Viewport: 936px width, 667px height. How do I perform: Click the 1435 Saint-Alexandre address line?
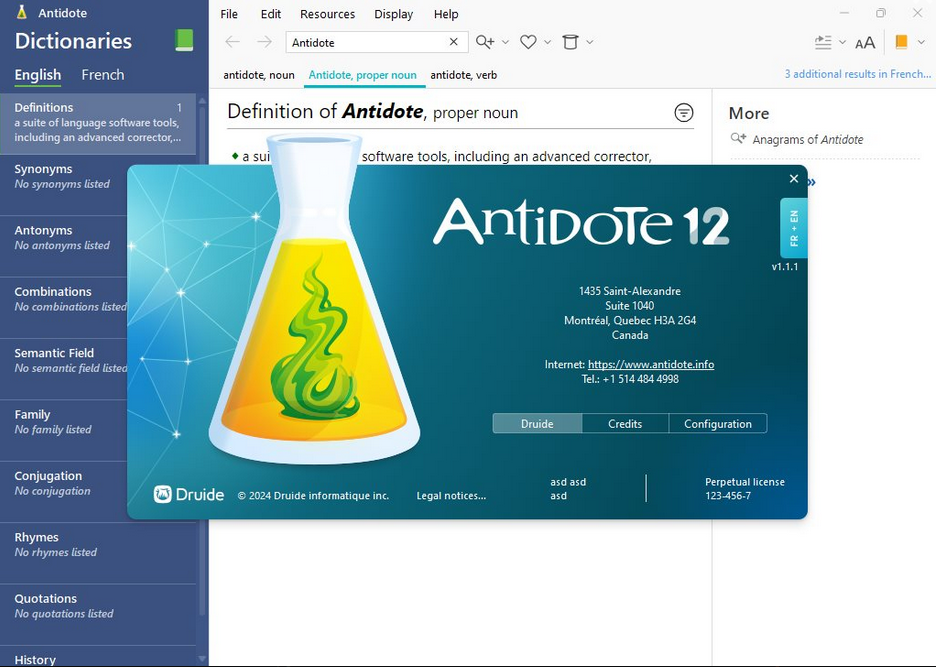pyautogui.click(x=630, y=291)
